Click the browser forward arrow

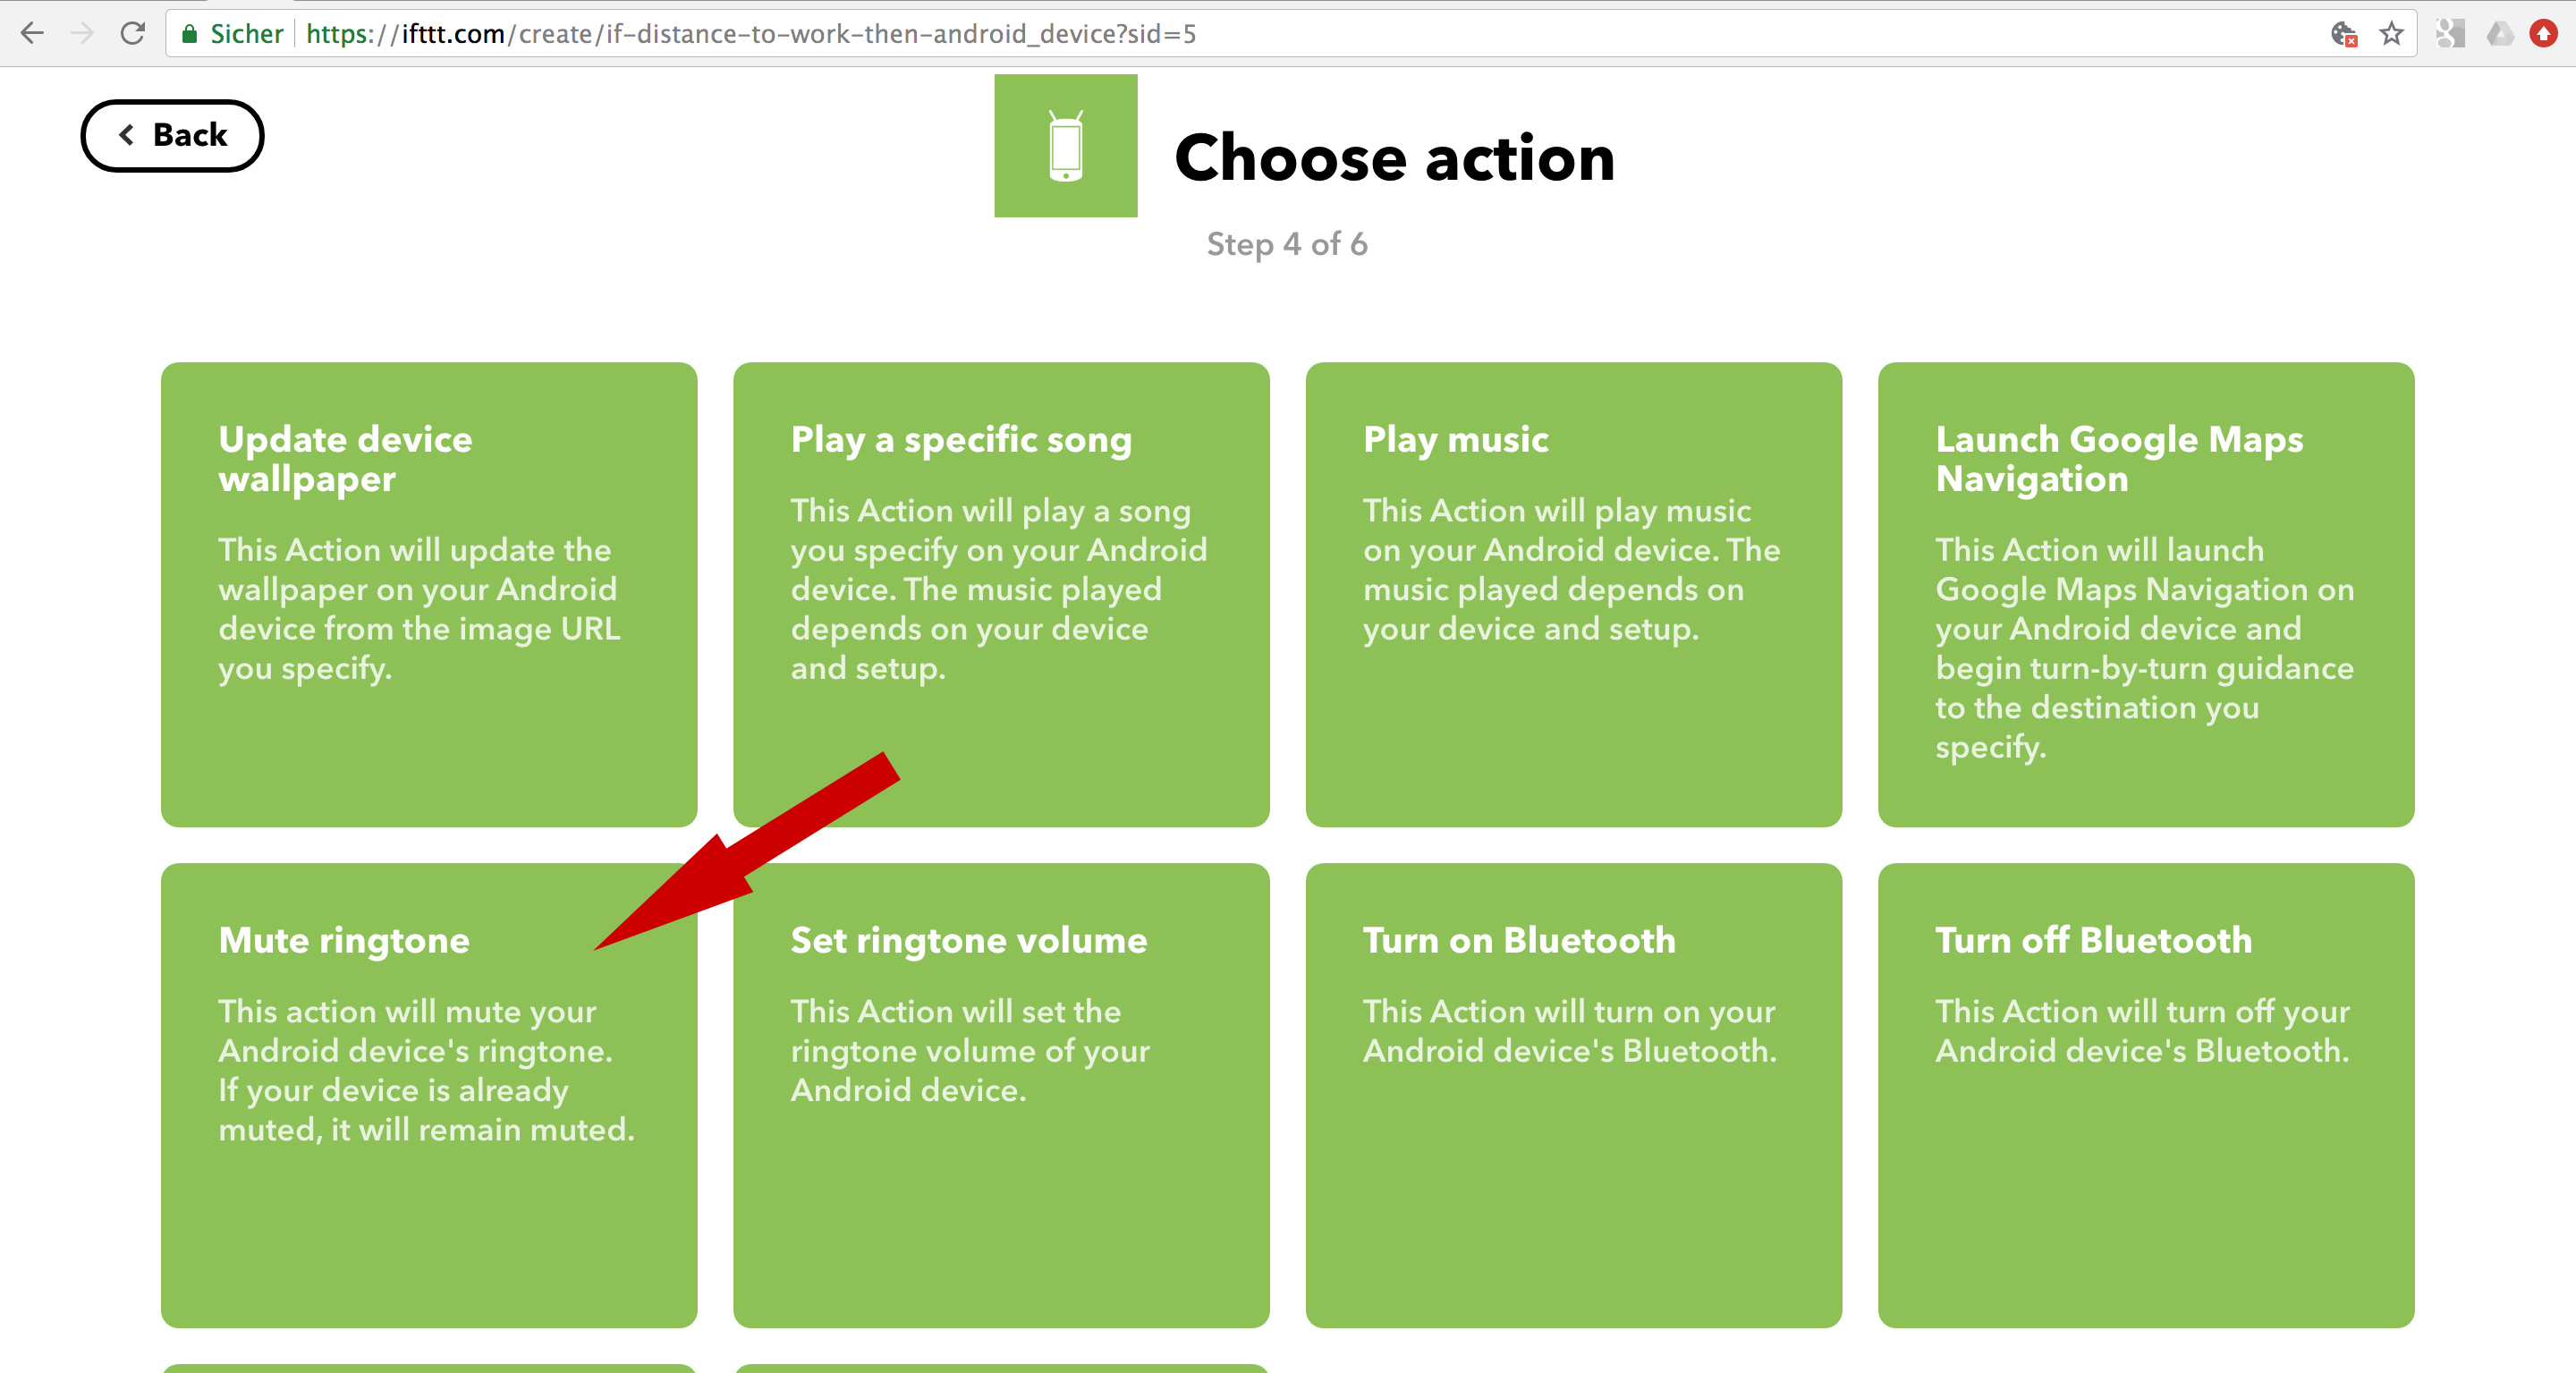pyautogui.click(x=83, y=33)
